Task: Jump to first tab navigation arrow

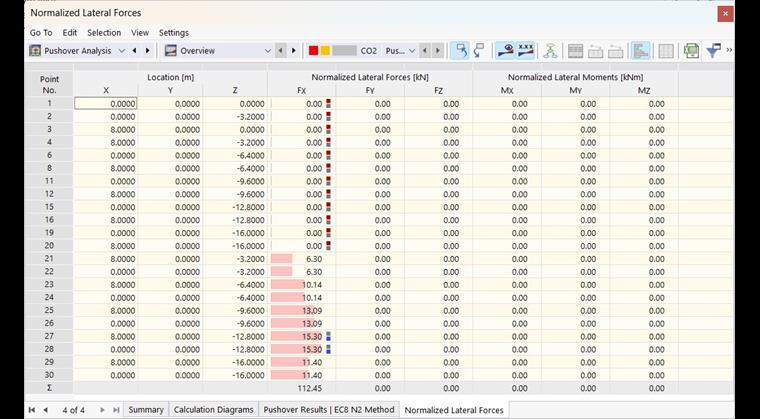Action: (x=32, y=410)
